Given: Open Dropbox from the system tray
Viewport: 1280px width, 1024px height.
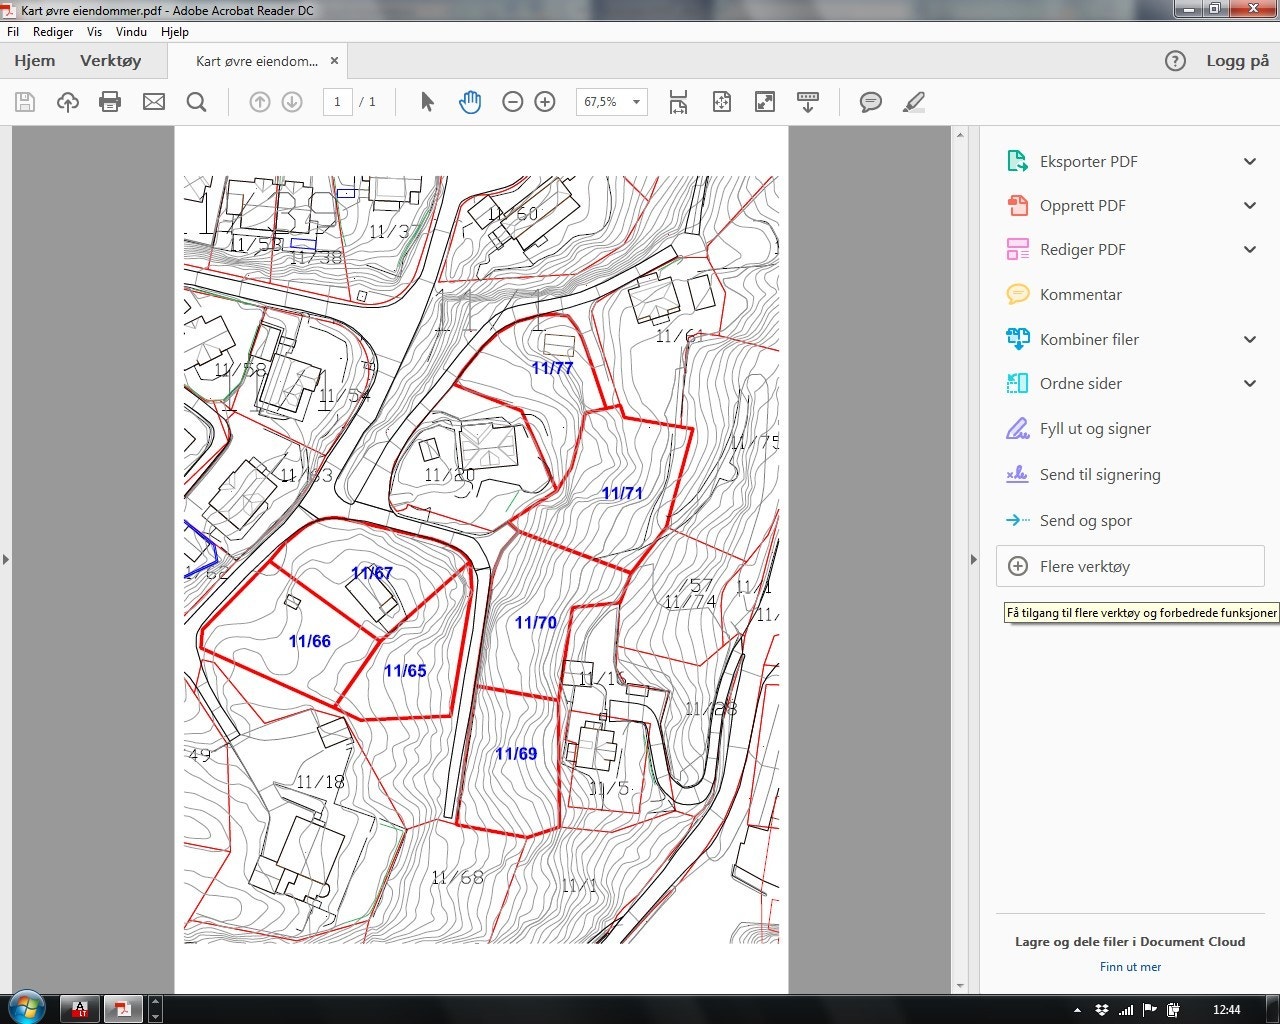Looking at the screenshot, I should tap(1102, 1010).
